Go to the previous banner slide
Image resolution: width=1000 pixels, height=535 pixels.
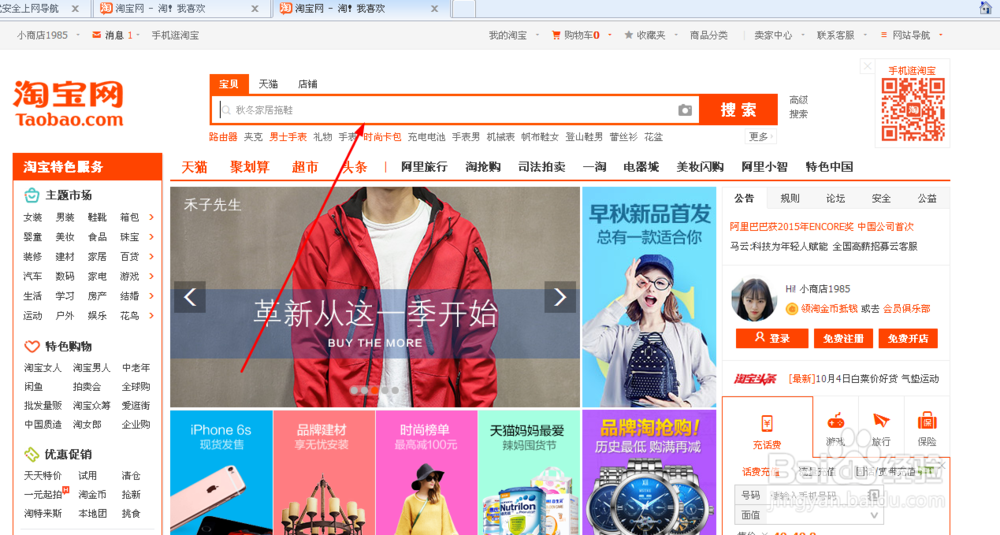coord(190,297)
